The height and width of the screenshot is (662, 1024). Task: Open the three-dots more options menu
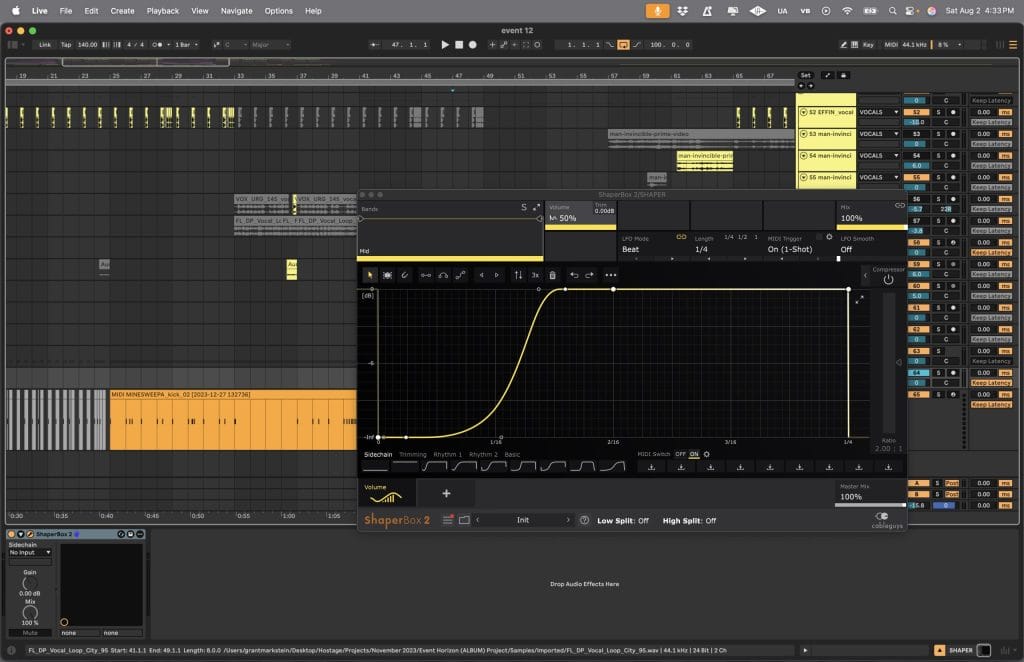pos(611,275)
